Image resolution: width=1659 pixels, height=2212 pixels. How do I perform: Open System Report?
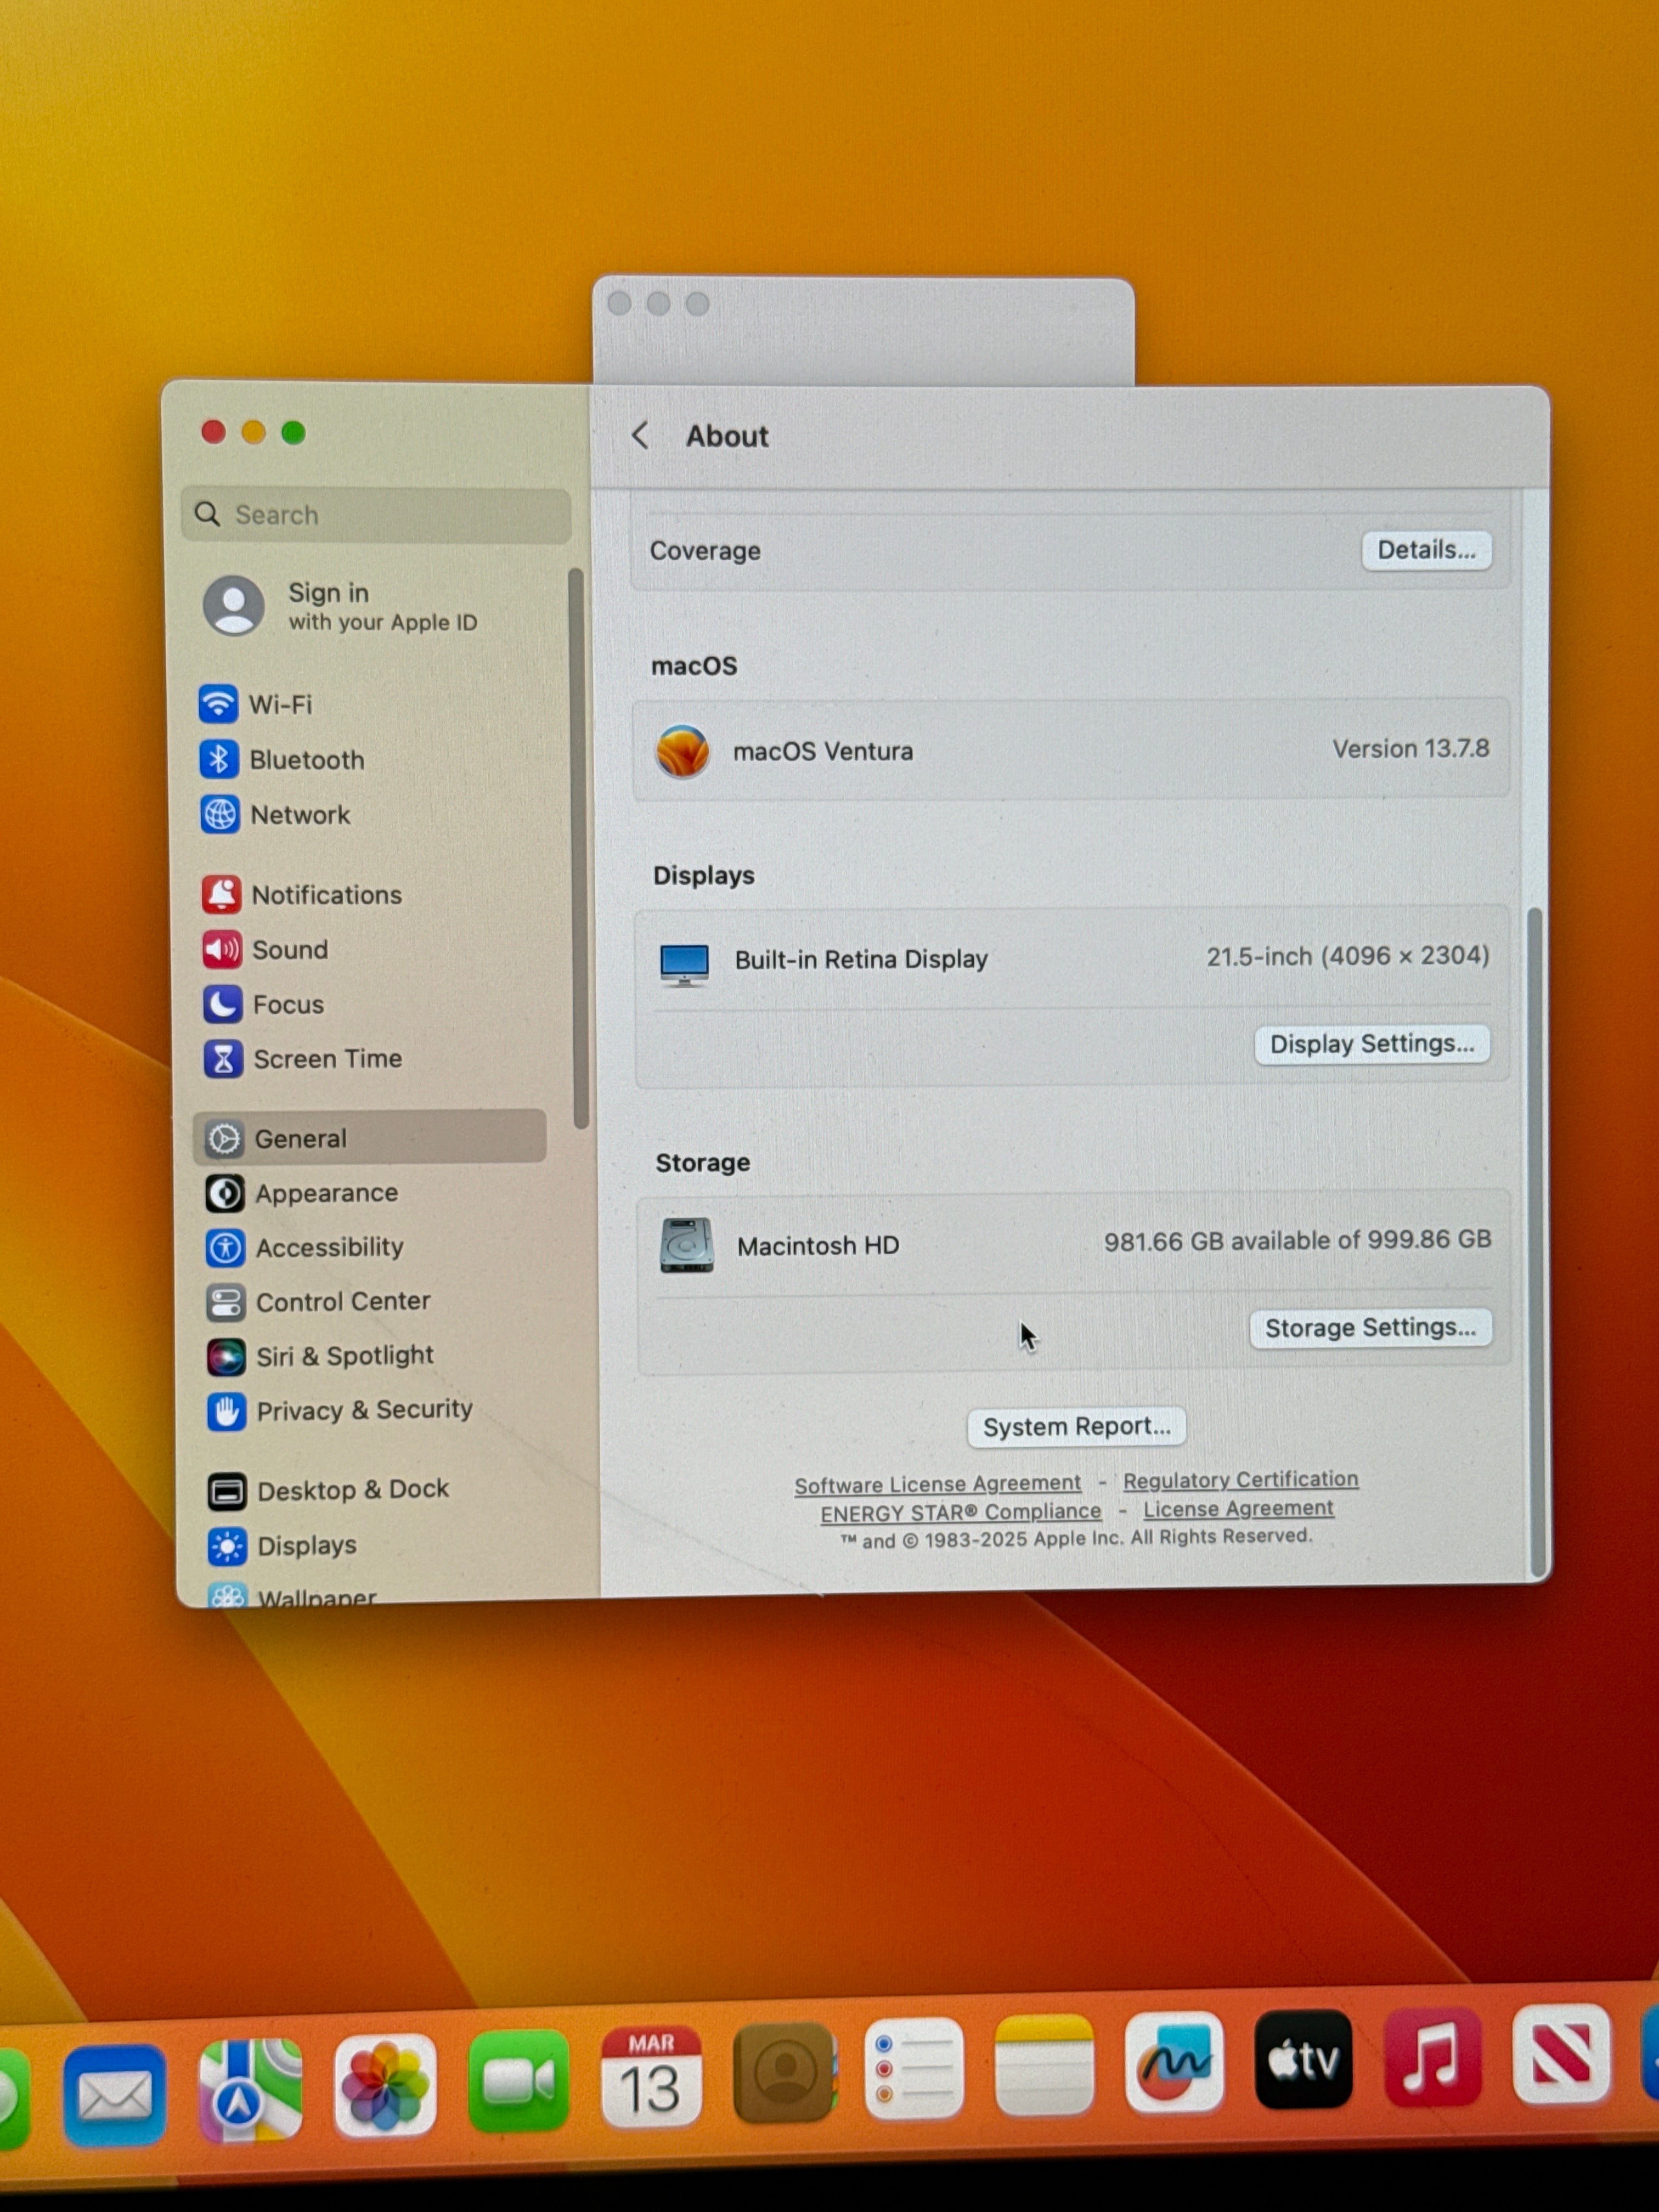pos(1076,1427)
